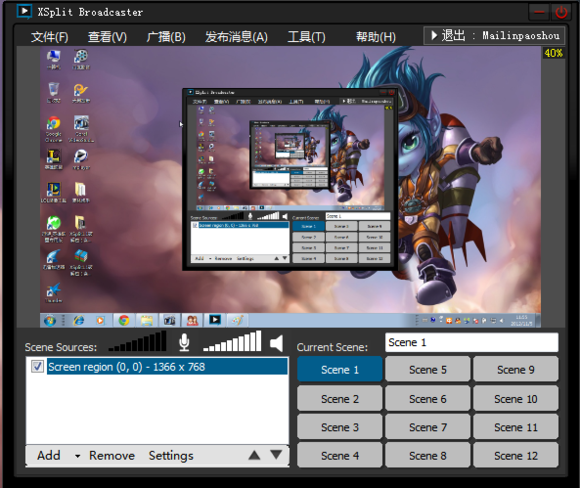The height and width of the screenshot is (488, 580).
Task: Open the 广播(B) broadcast menu
Action: [x=166, y=37]
